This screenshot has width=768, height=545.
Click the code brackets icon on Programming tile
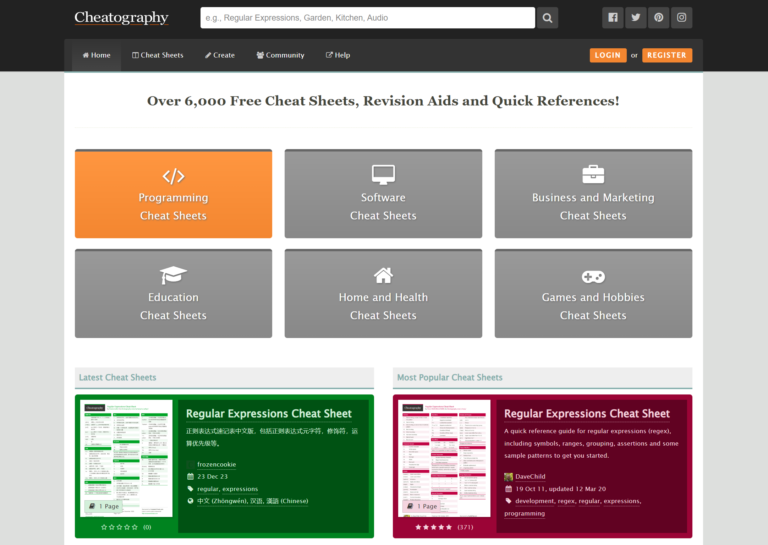pos(173,176)
